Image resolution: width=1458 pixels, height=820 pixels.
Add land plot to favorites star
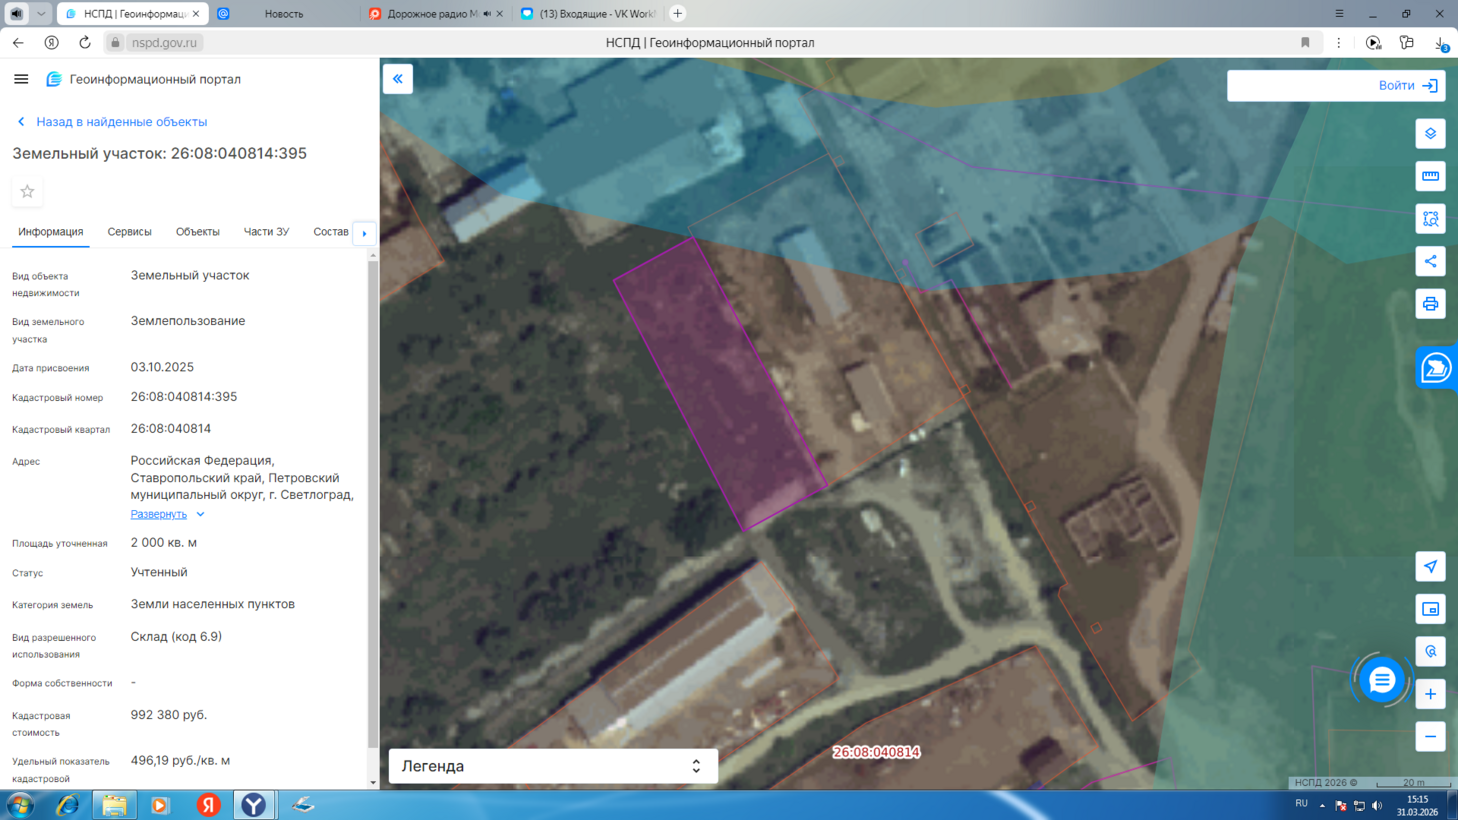pyautogui.click(x=27, y=191)
